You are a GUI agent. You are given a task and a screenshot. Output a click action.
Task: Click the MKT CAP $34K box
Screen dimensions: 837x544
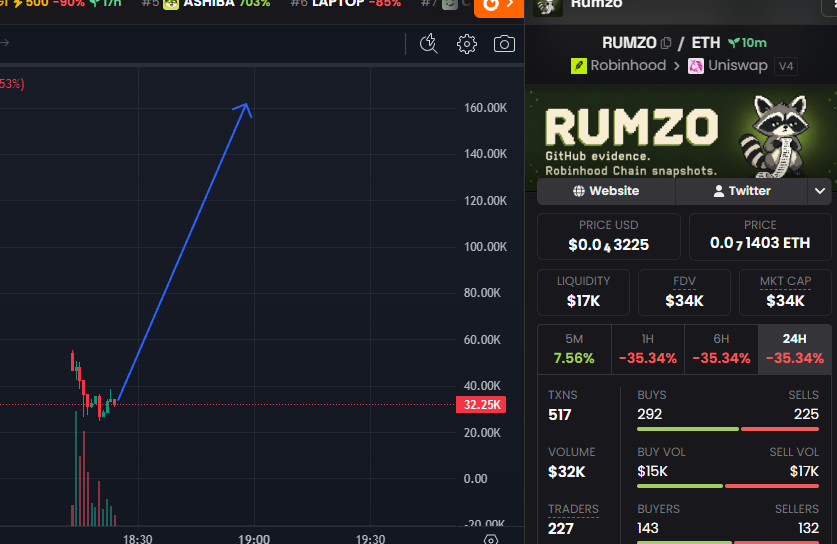[785, 293]
